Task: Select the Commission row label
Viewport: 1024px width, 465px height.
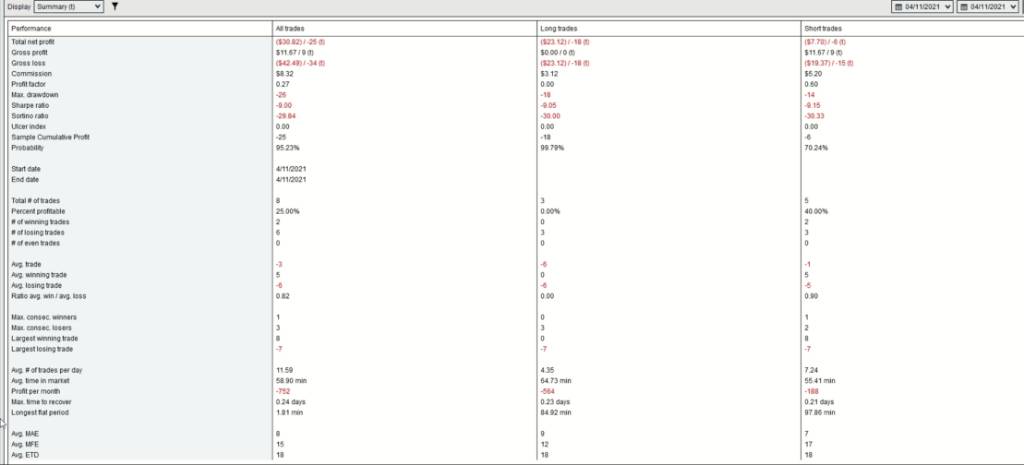Action: coord(31,74)
